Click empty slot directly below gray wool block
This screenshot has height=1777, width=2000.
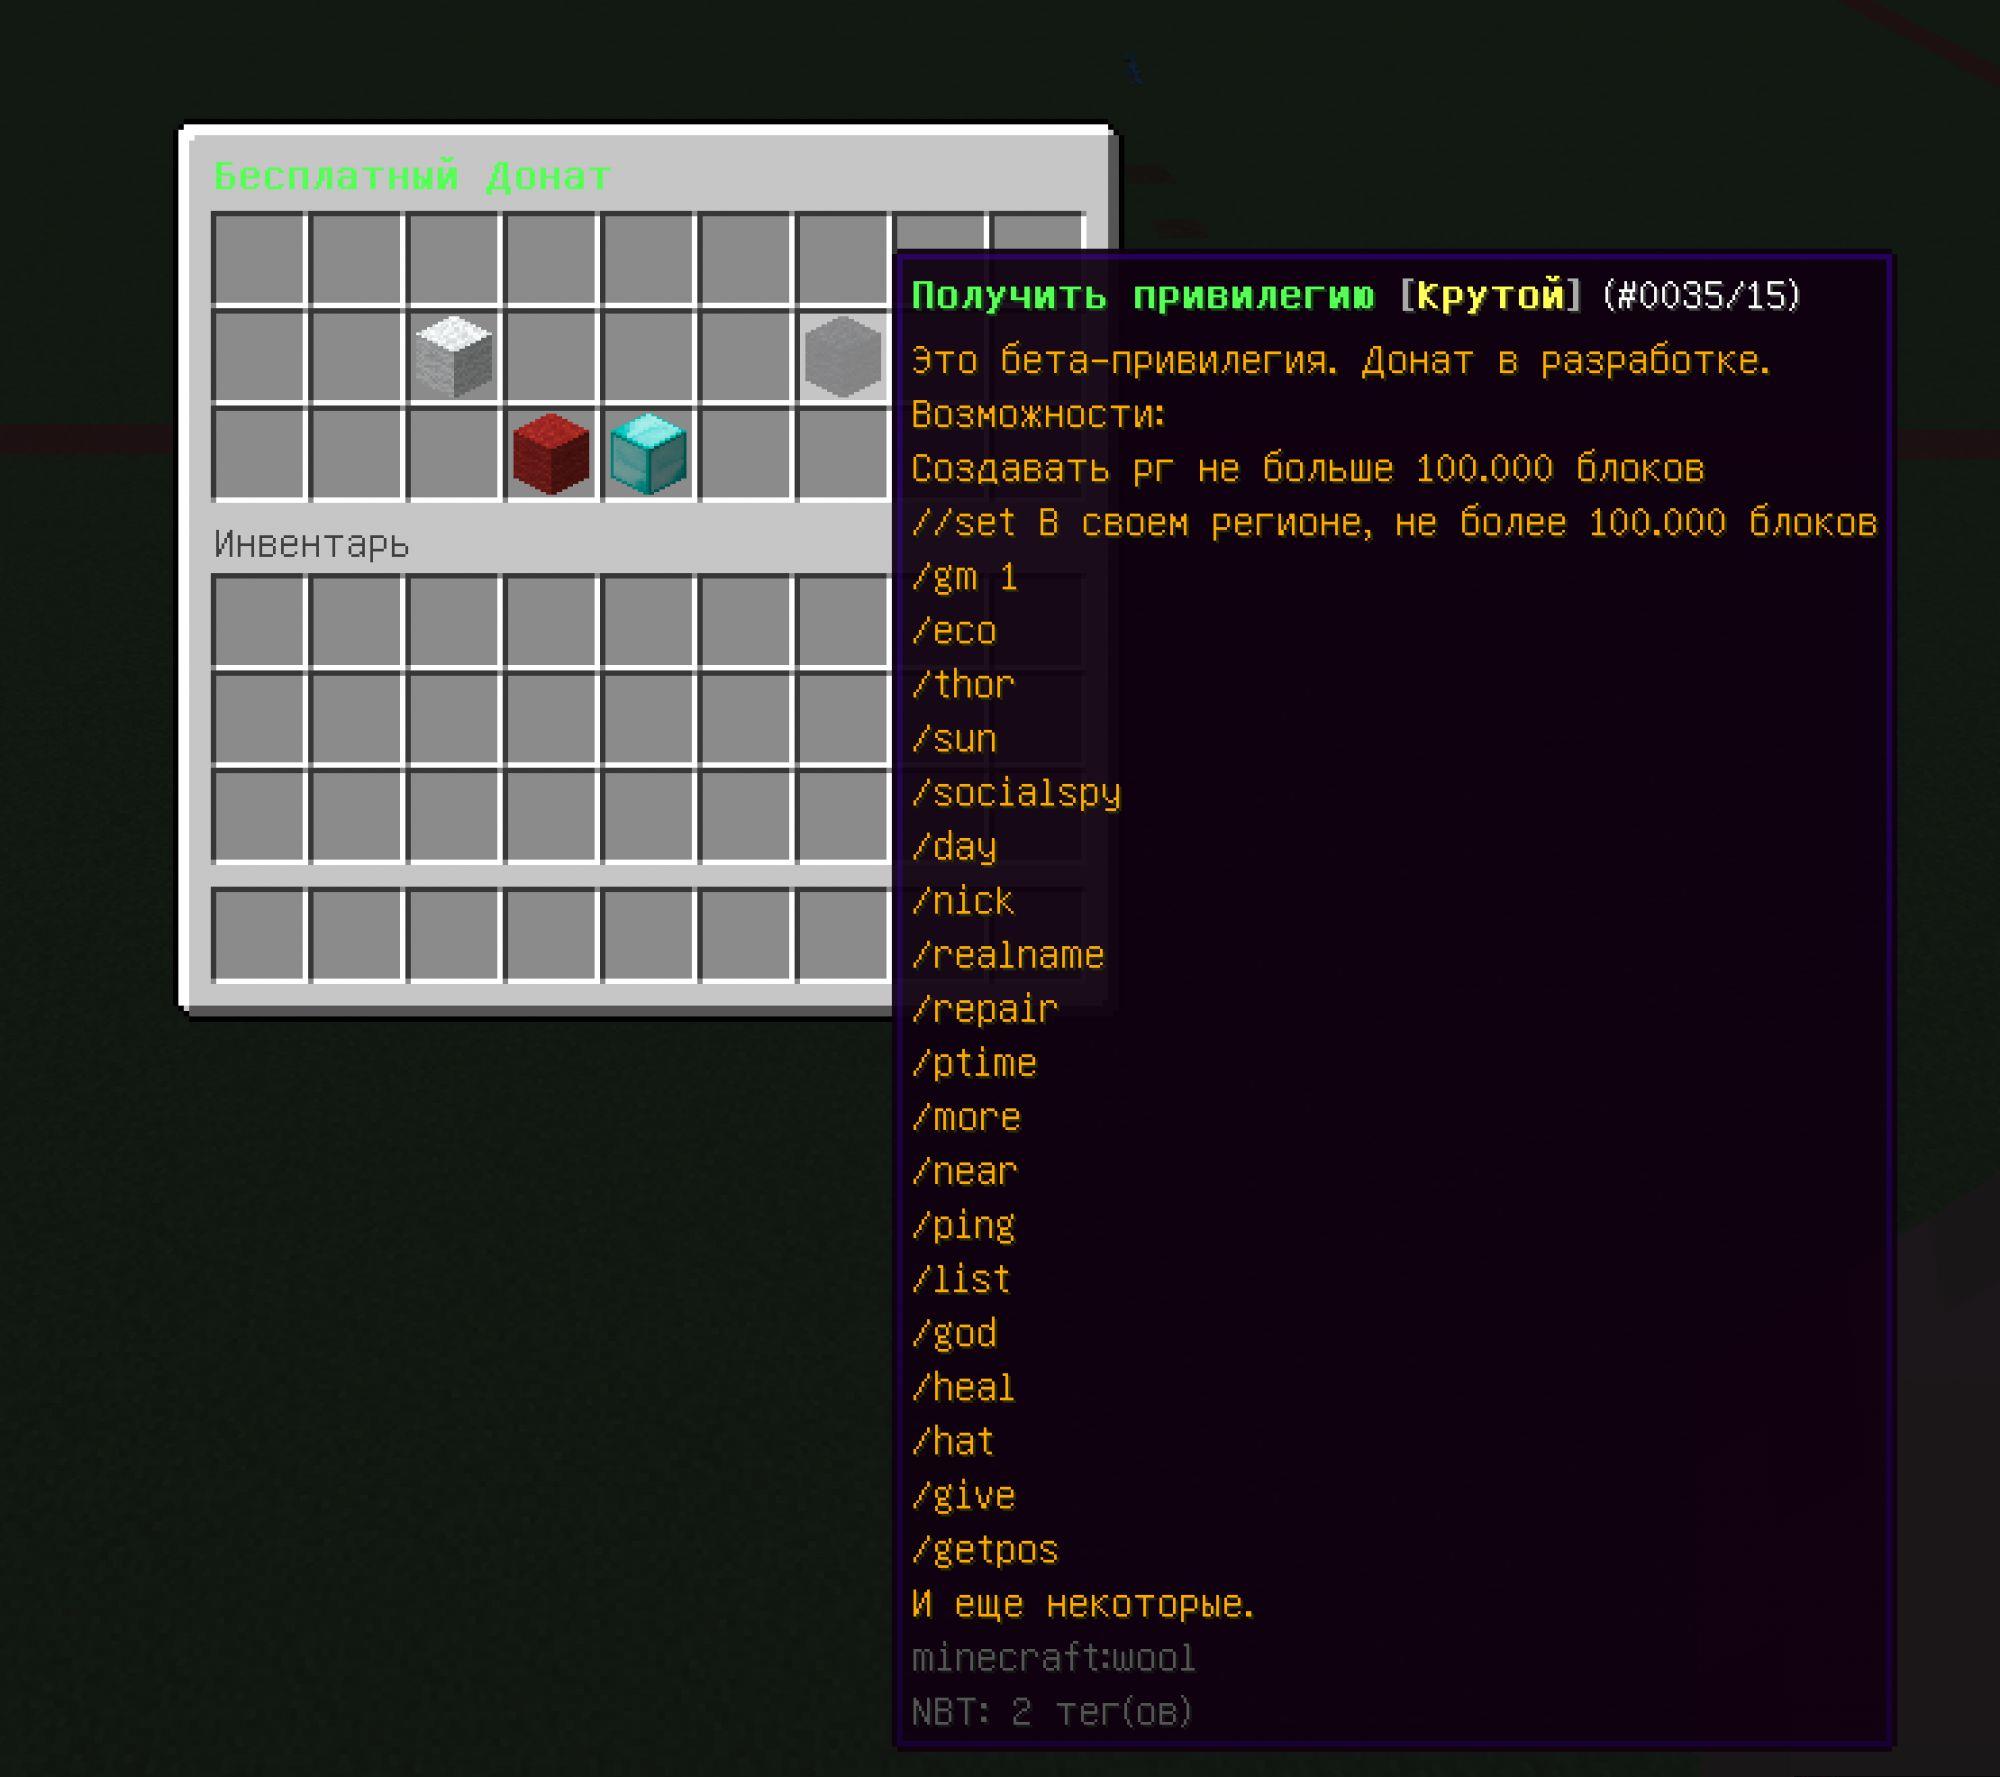click(x=843, y=454)
